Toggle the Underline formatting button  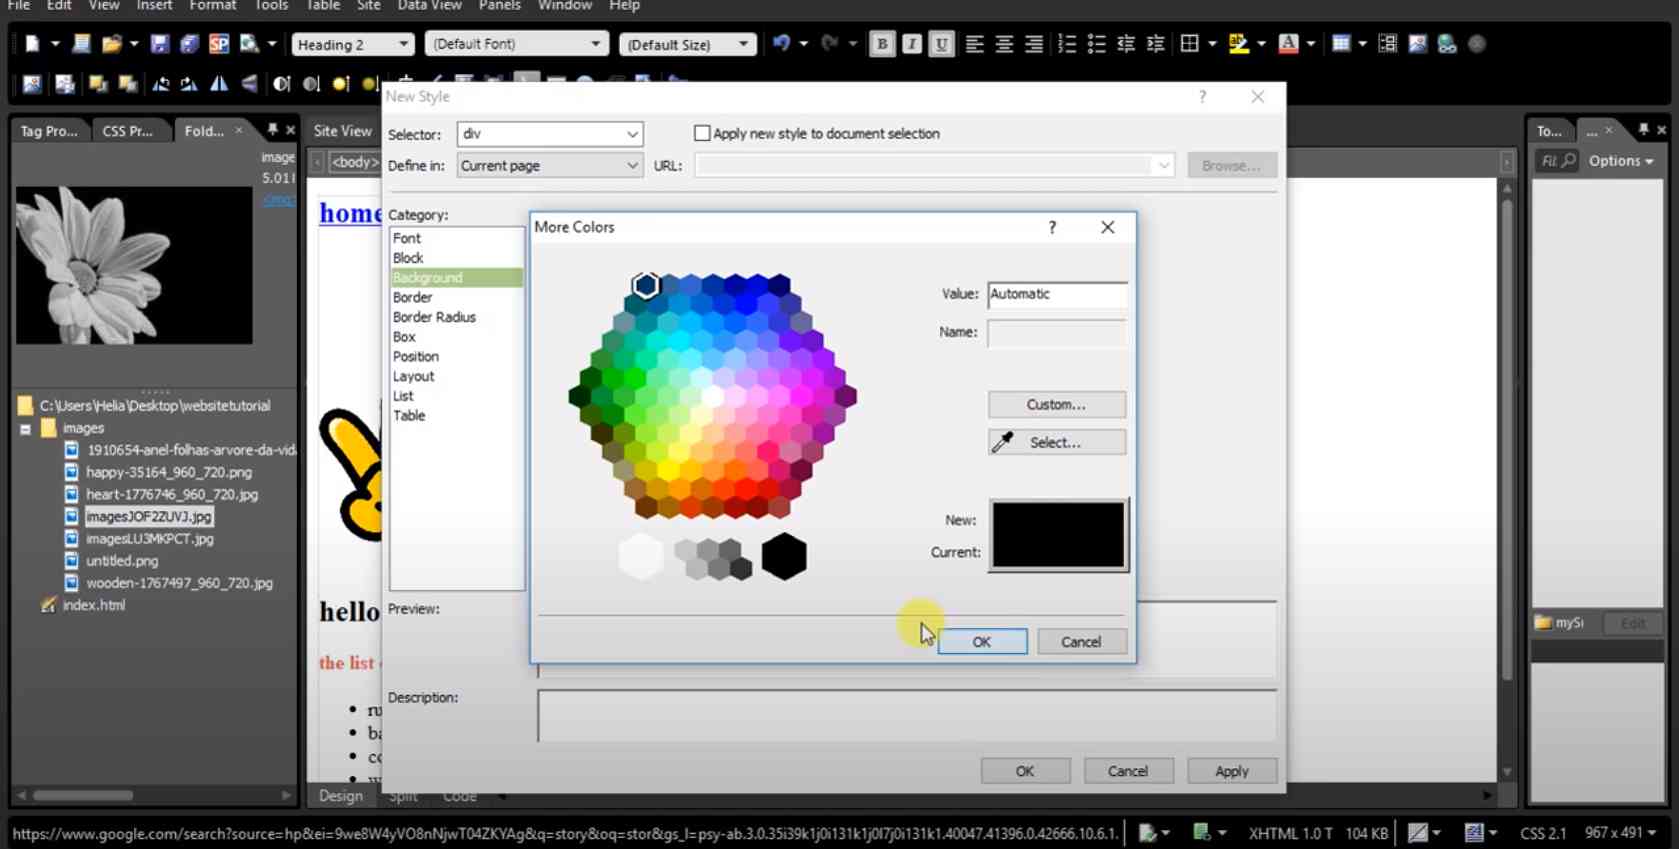[x=941, y=44]
